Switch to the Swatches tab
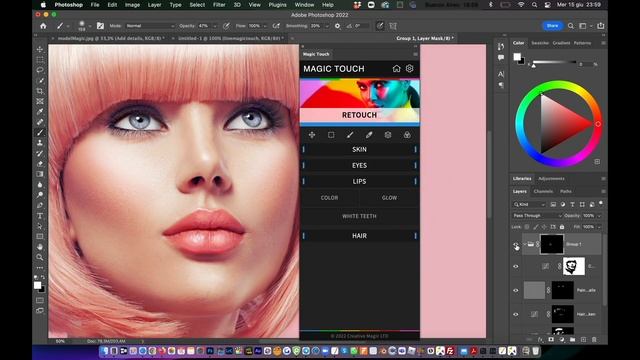The image size is (640, 360). [x=540, y=43]
